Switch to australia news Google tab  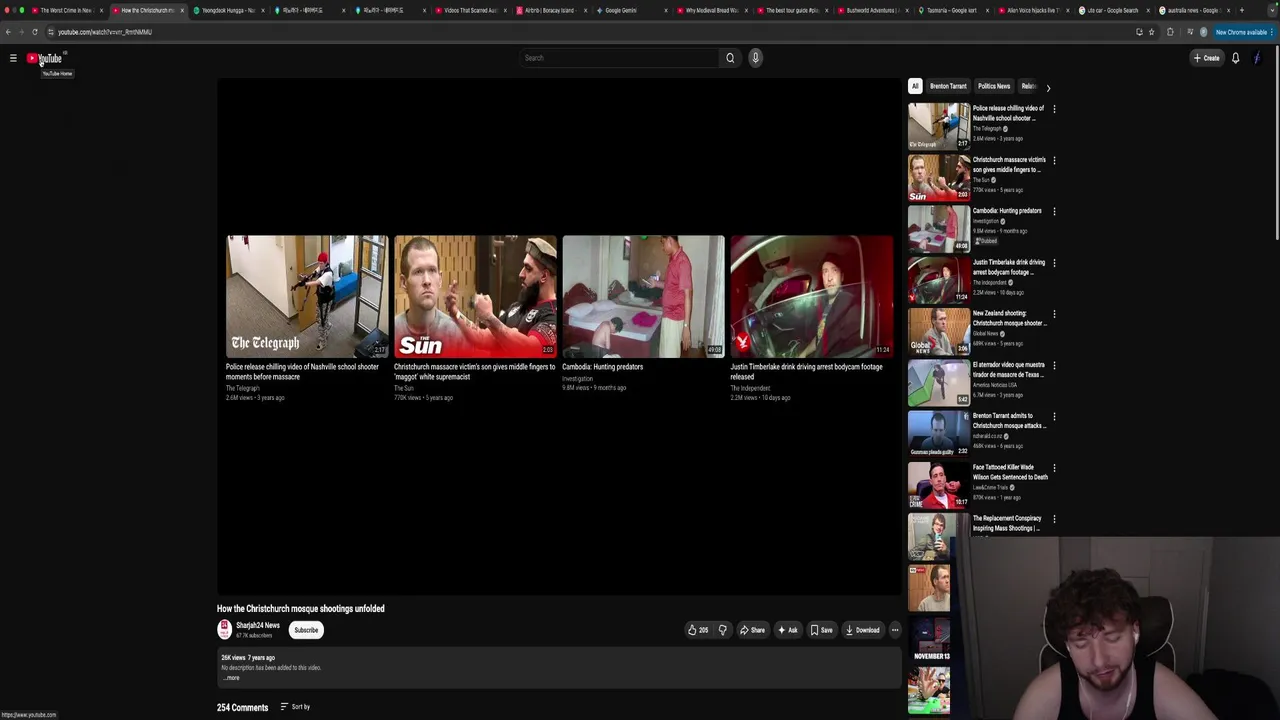[x=1196, y=10]
